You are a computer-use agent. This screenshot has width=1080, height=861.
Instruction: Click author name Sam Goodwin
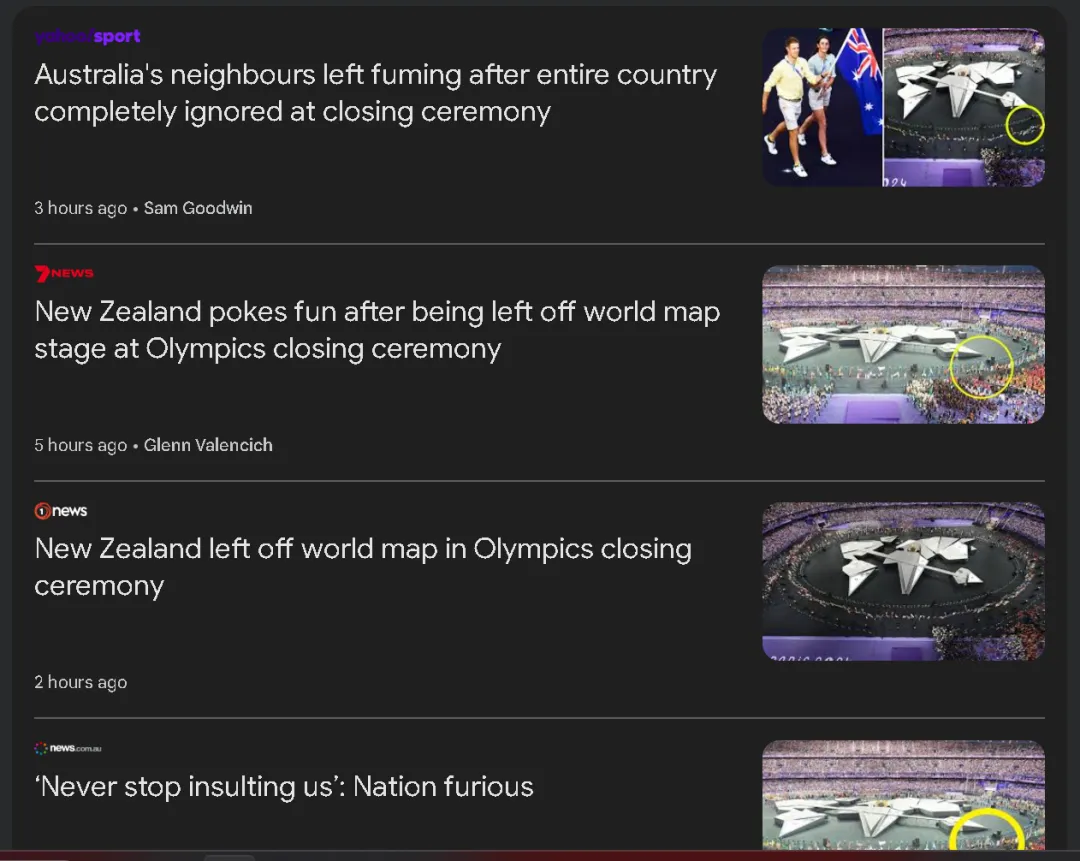coord(198,208)
